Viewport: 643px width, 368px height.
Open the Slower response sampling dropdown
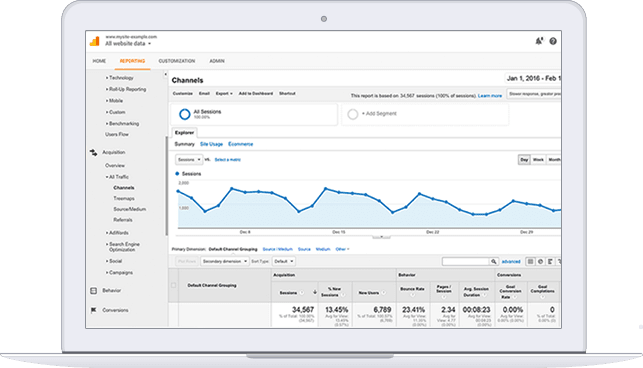tap(534, 94)
